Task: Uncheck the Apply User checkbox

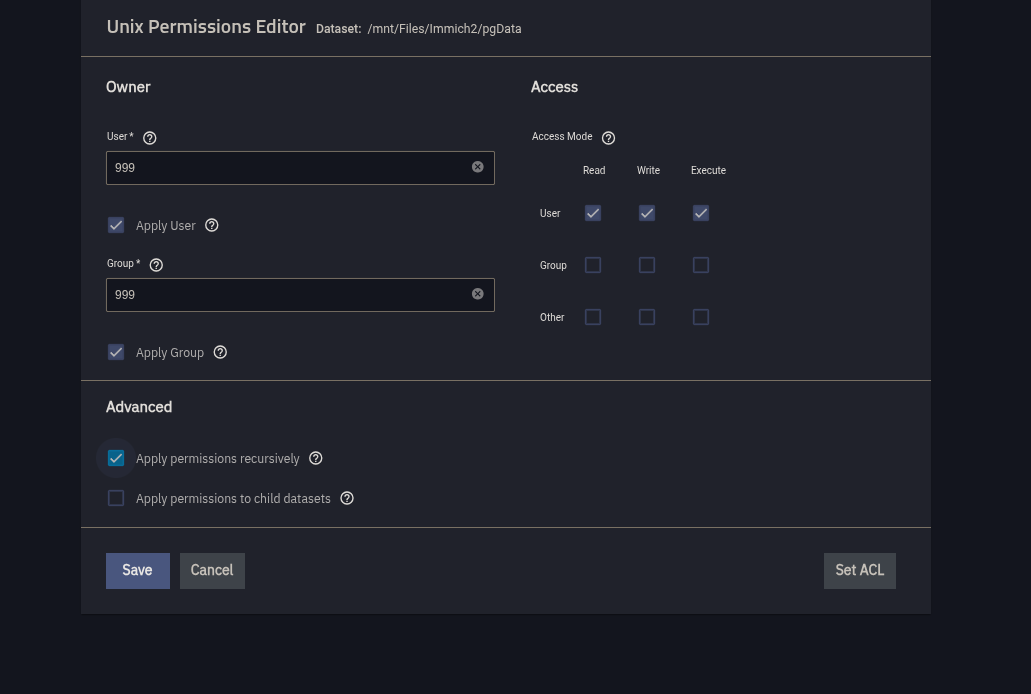Action: click(x=116, y=225)
